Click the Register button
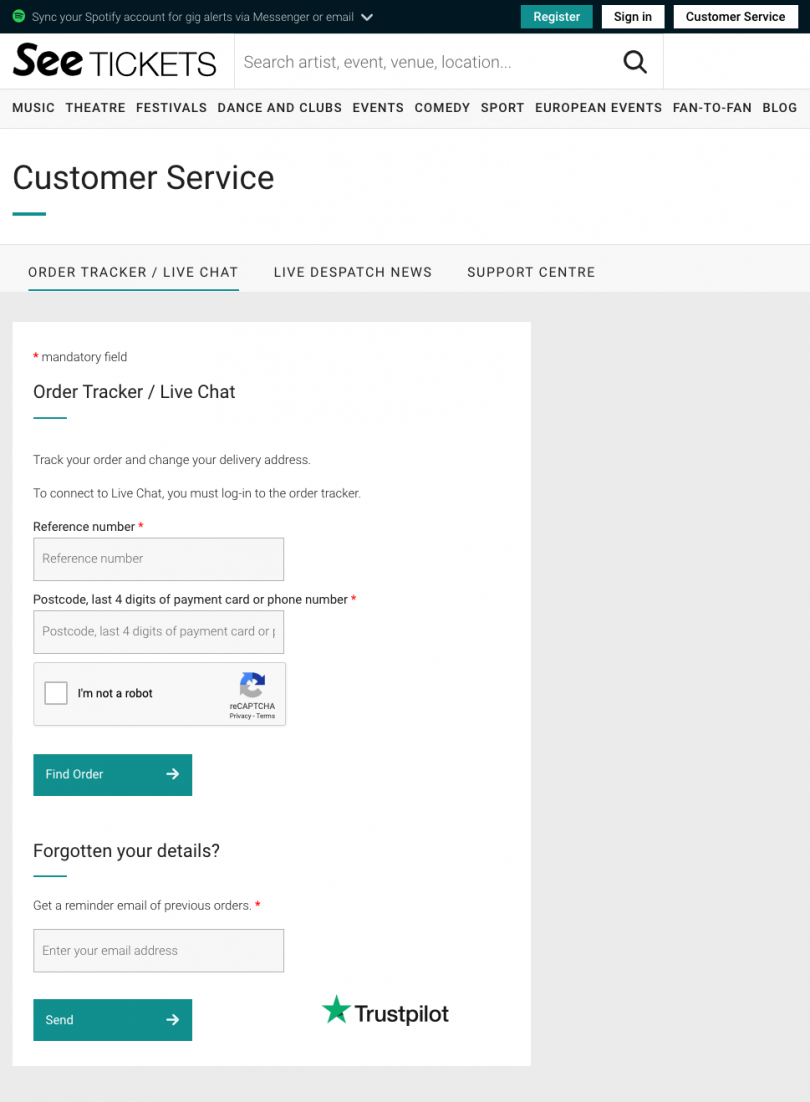Viewport: 810px width, 1102px height. click(x=556, y=17)
